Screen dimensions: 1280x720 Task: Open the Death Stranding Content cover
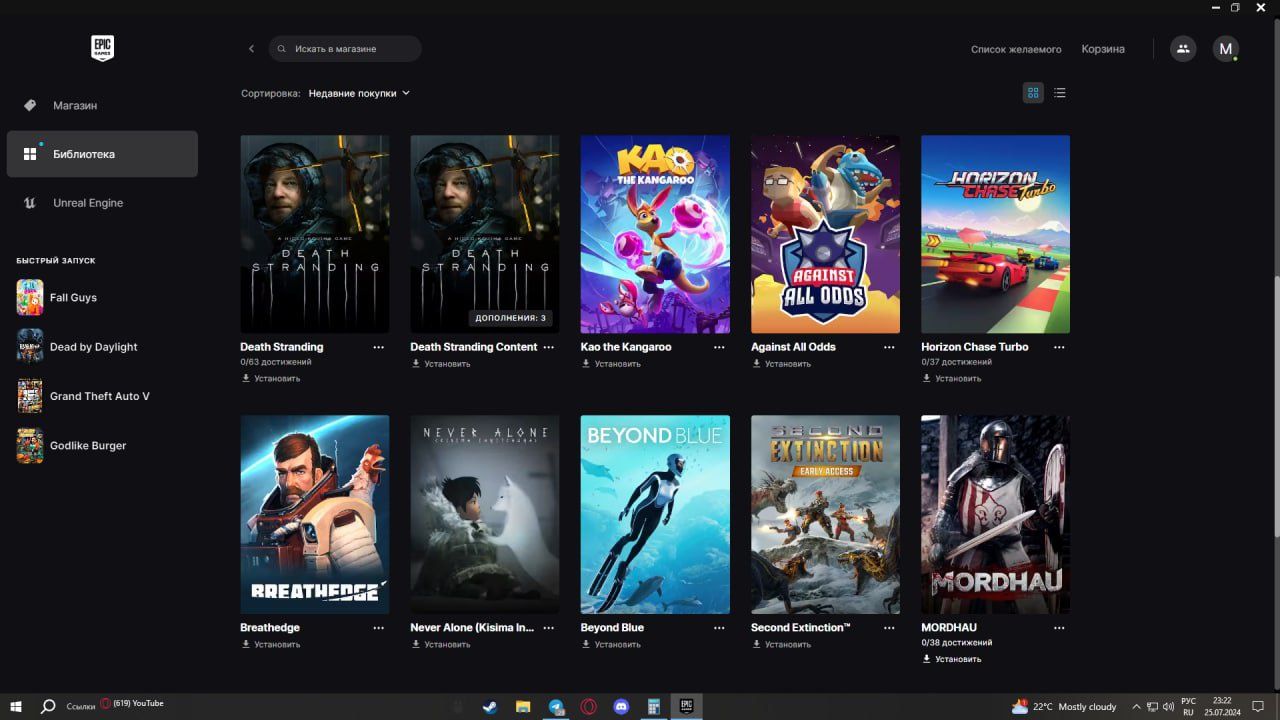485,234
